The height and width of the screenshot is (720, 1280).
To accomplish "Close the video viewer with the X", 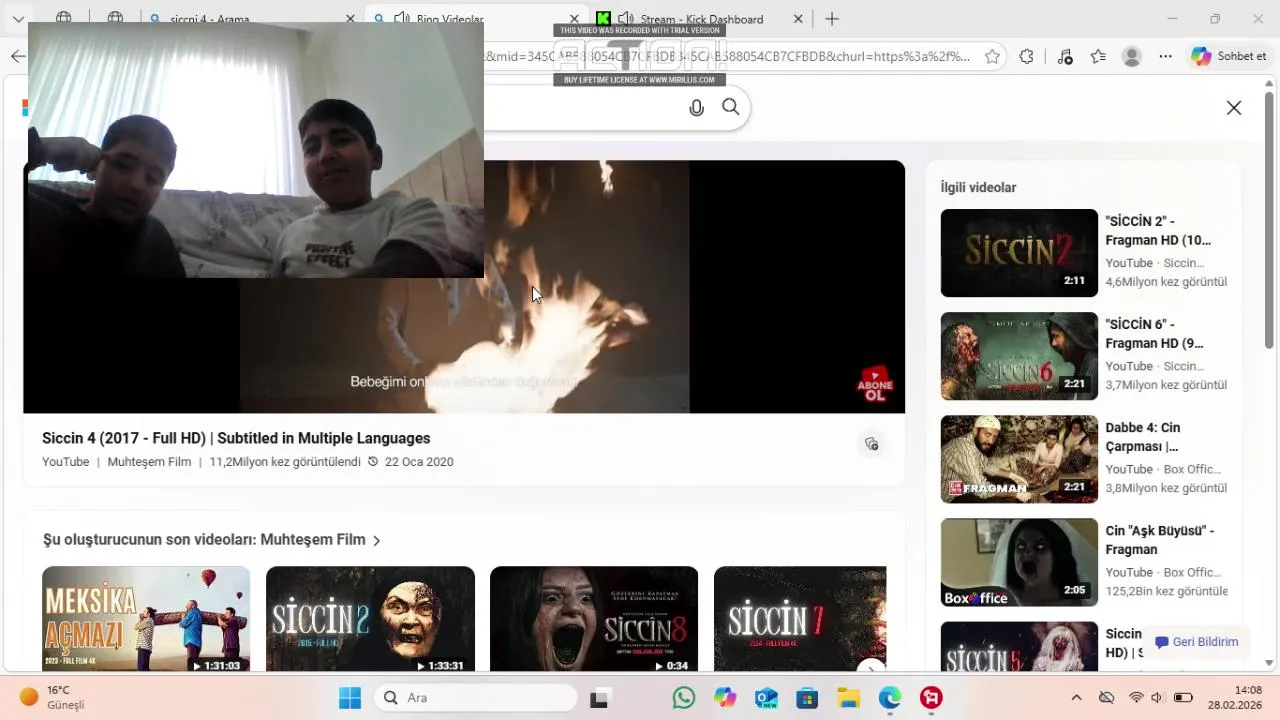I will coord(1234,108).
